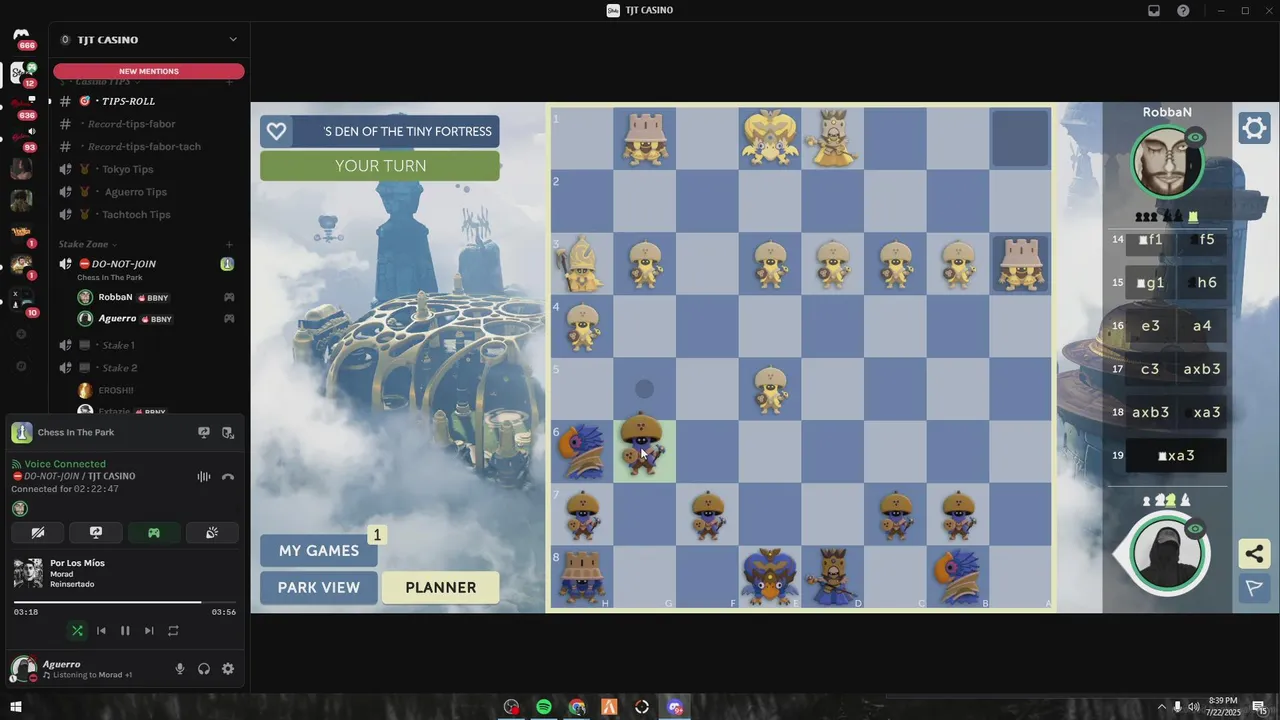Open the Windows notification center icon
Screen dimensions: 1280x720
1258,707
